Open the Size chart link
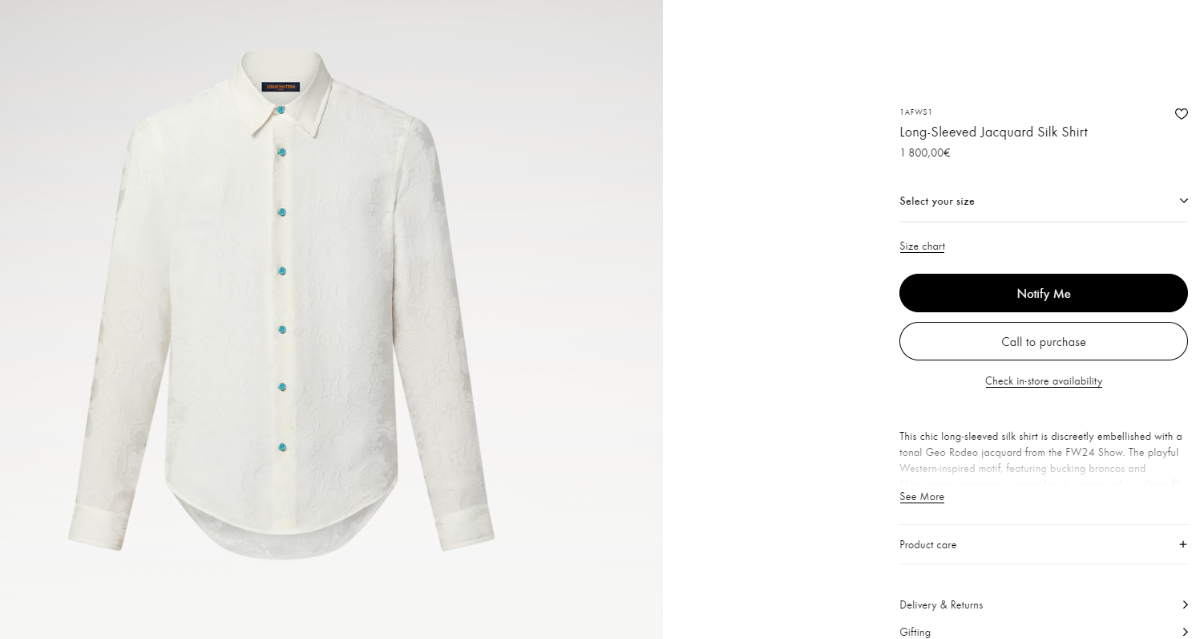 pyautogui.click(x=922, y=246)
